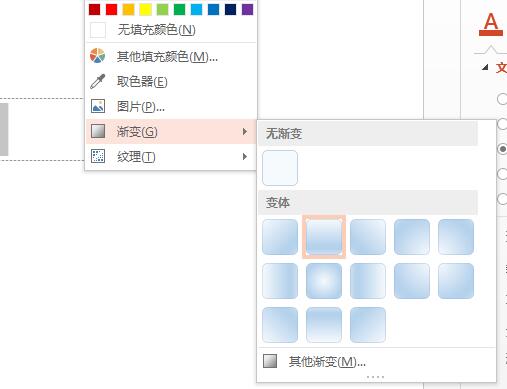
Task: Select fourth gradient variant in row one
Action: point(412,237)
